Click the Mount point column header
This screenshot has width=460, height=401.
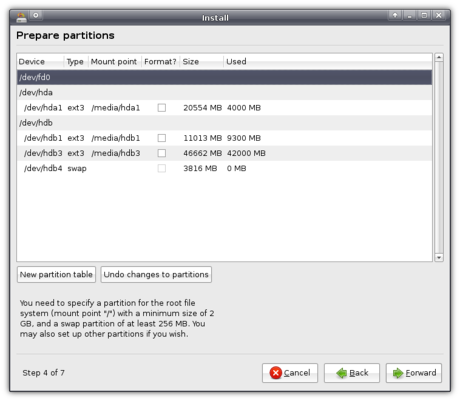click(115, 62)
